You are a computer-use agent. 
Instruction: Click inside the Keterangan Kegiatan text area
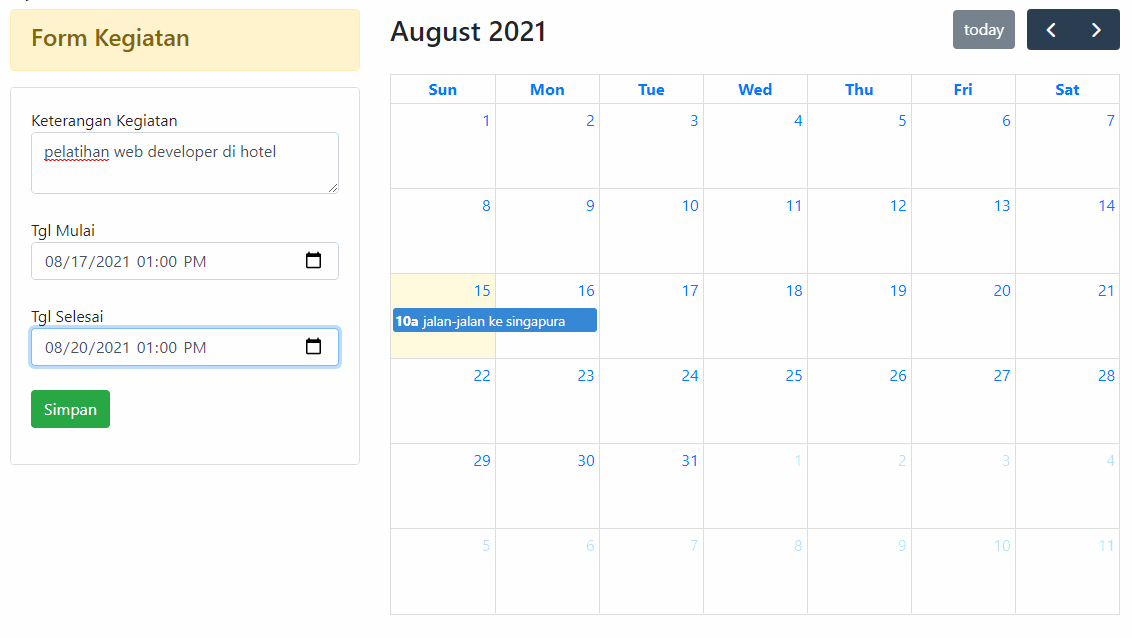pyautogui.click(x=184, y=160)
